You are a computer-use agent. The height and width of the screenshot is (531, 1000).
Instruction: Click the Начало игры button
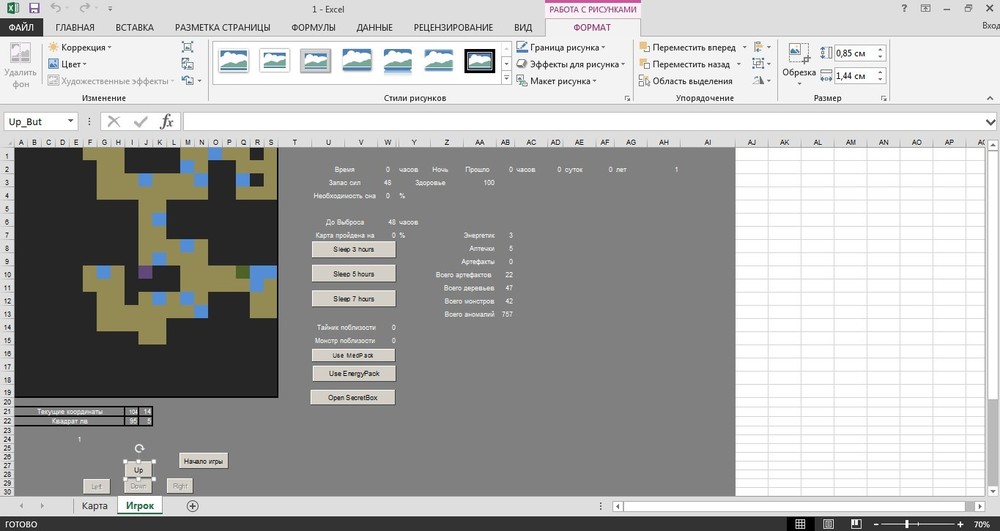pos(203,461)
